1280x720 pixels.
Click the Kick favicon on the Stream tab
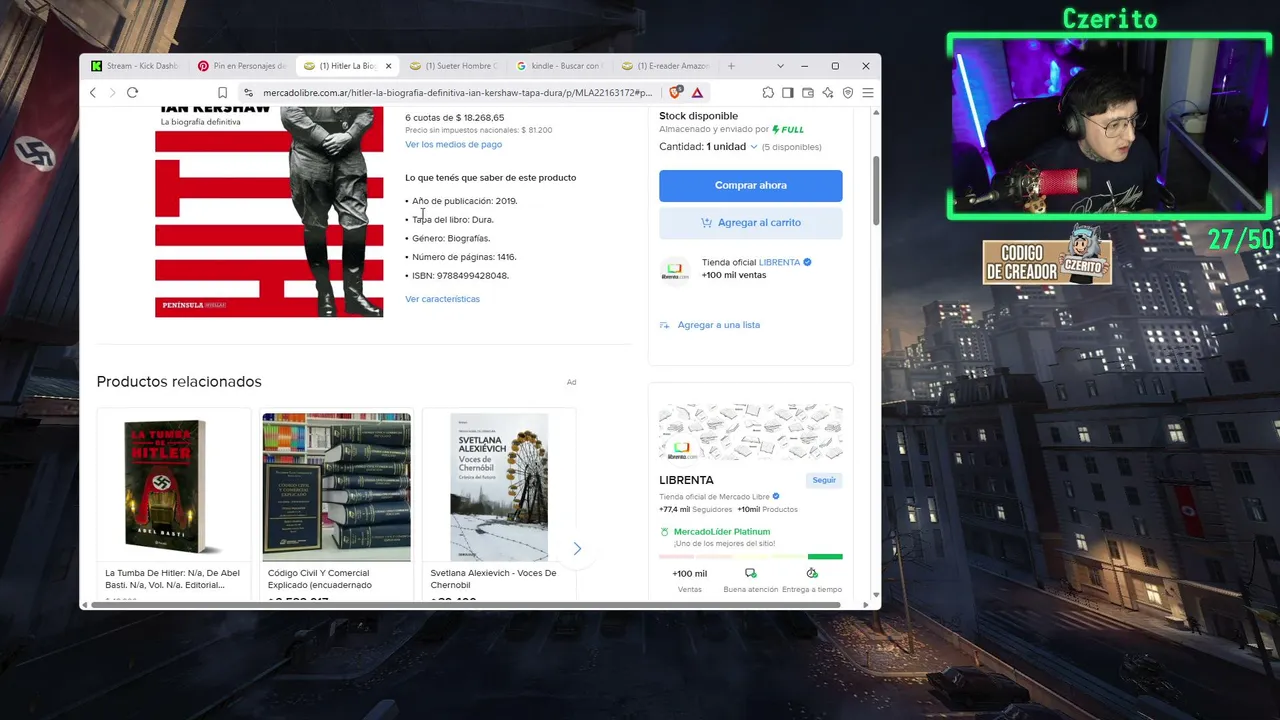[x=96, y=66]
